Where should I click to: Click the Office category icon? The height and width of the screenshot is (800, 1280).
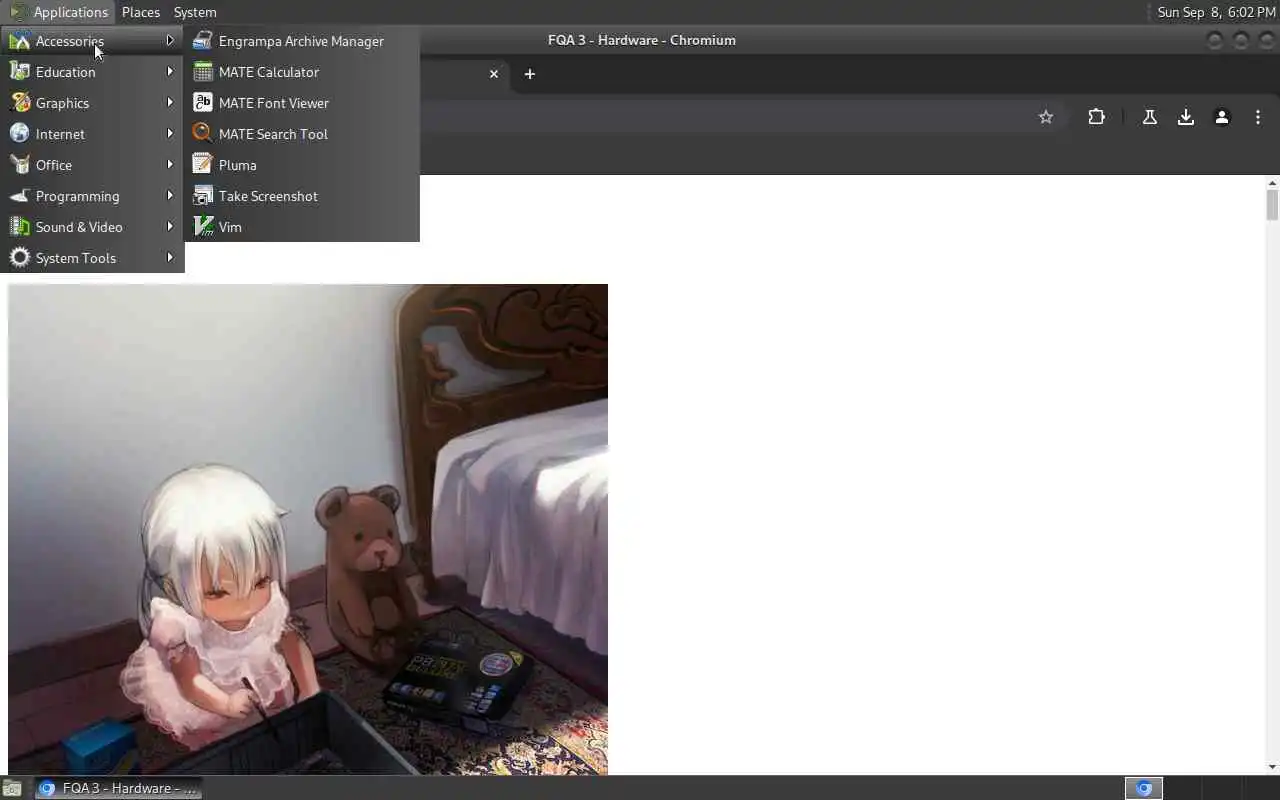(19, 165)
